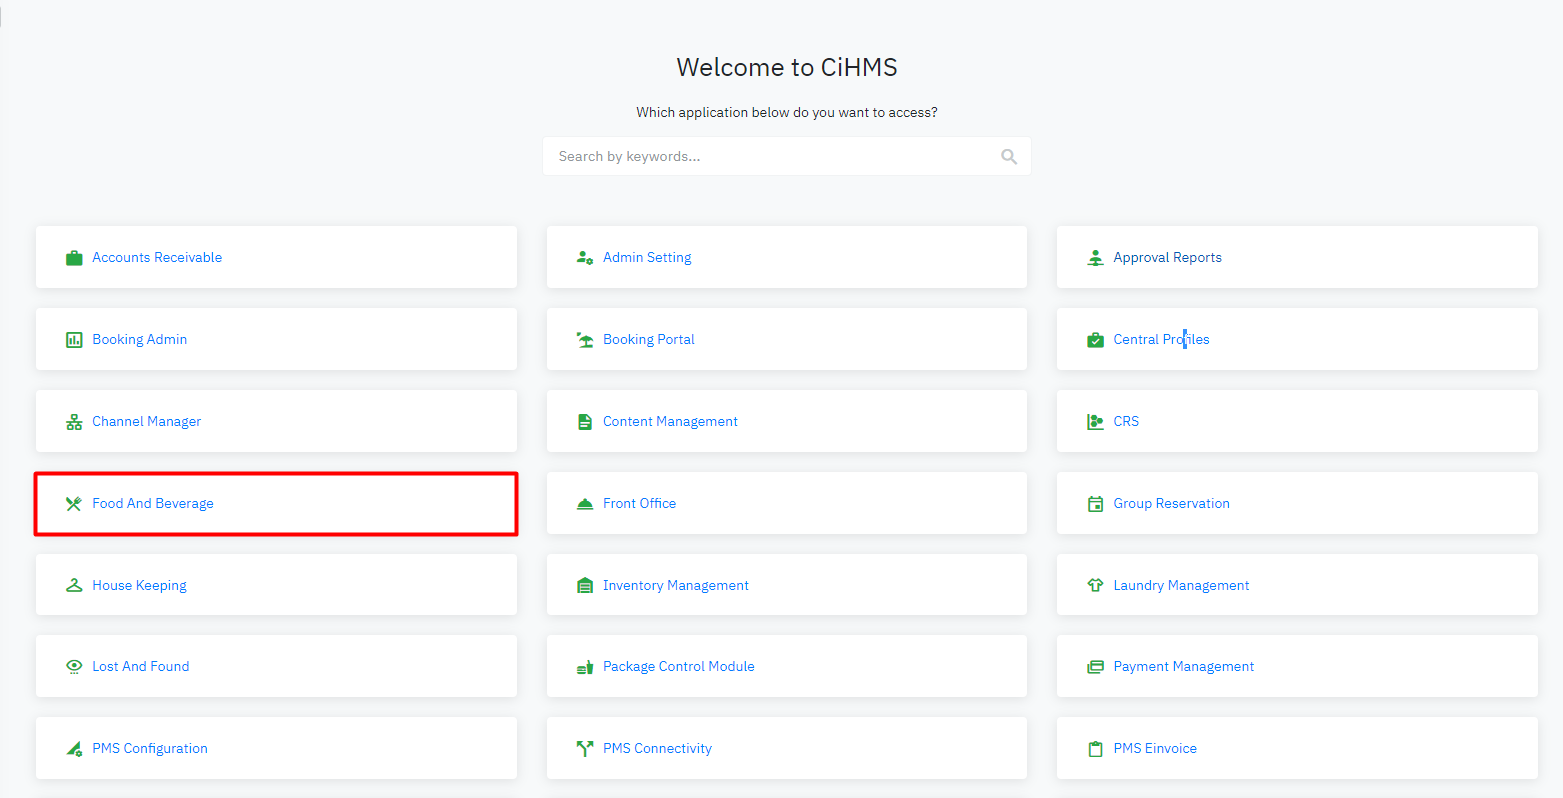Launch the Booking Admin module
Screen dimensions: 1563x798
click(x=140, y=340)
